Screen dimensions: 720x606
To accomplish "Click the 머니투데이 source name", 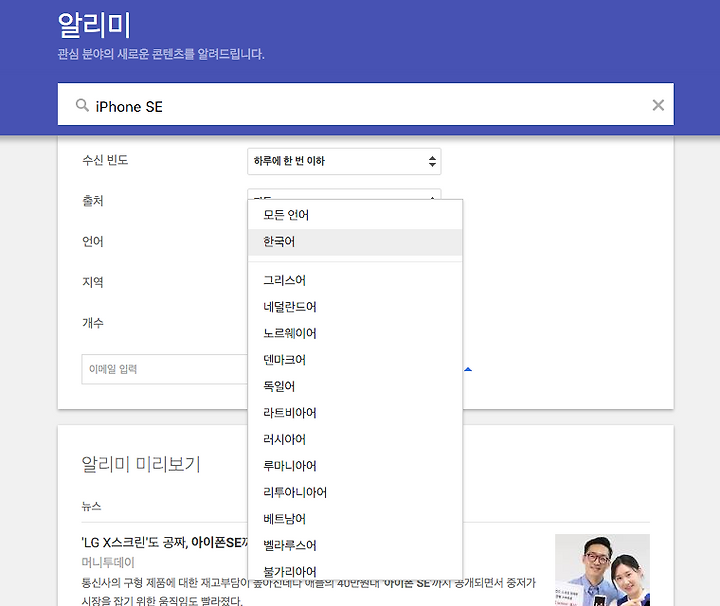I will 108,562.
